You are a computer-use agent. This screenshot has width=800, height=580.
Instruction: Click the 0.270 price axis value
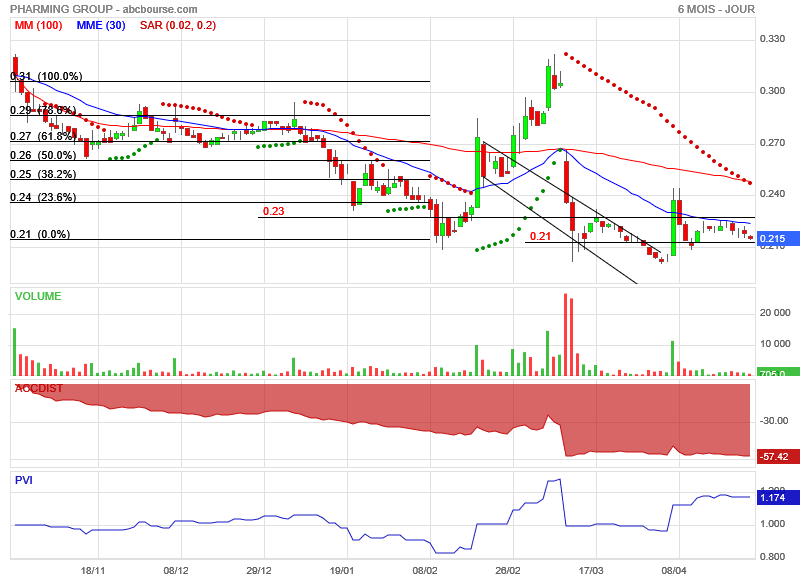772,143
